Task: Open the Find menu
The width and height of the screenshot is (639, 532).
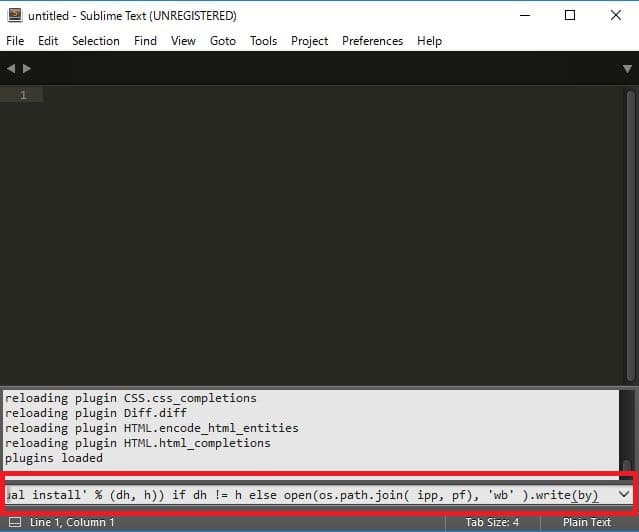Action: pyautogui.click(x=145, y=41)
